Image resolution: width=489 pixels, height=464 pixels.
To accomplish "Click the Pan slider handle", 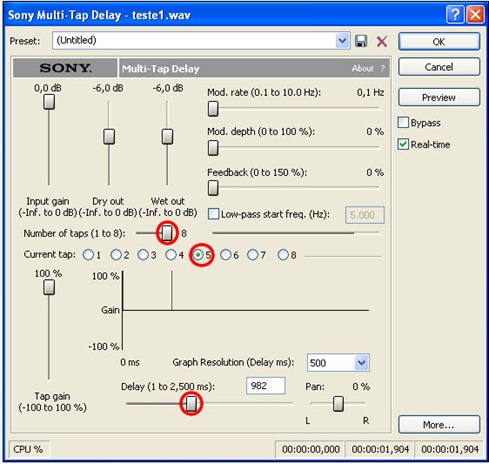I will 338,404.
